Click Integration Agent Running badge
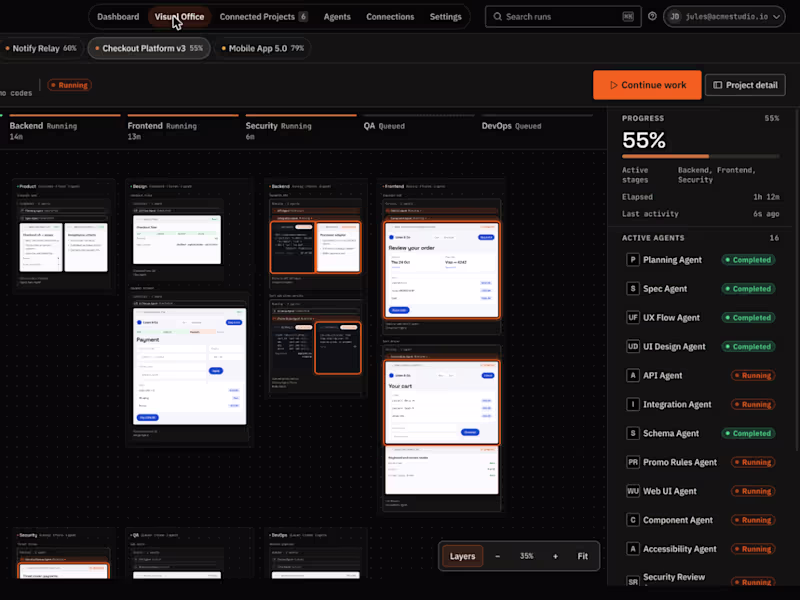This screenshot has width=800, height=600. pyautogui.click(x=753, y=405)
